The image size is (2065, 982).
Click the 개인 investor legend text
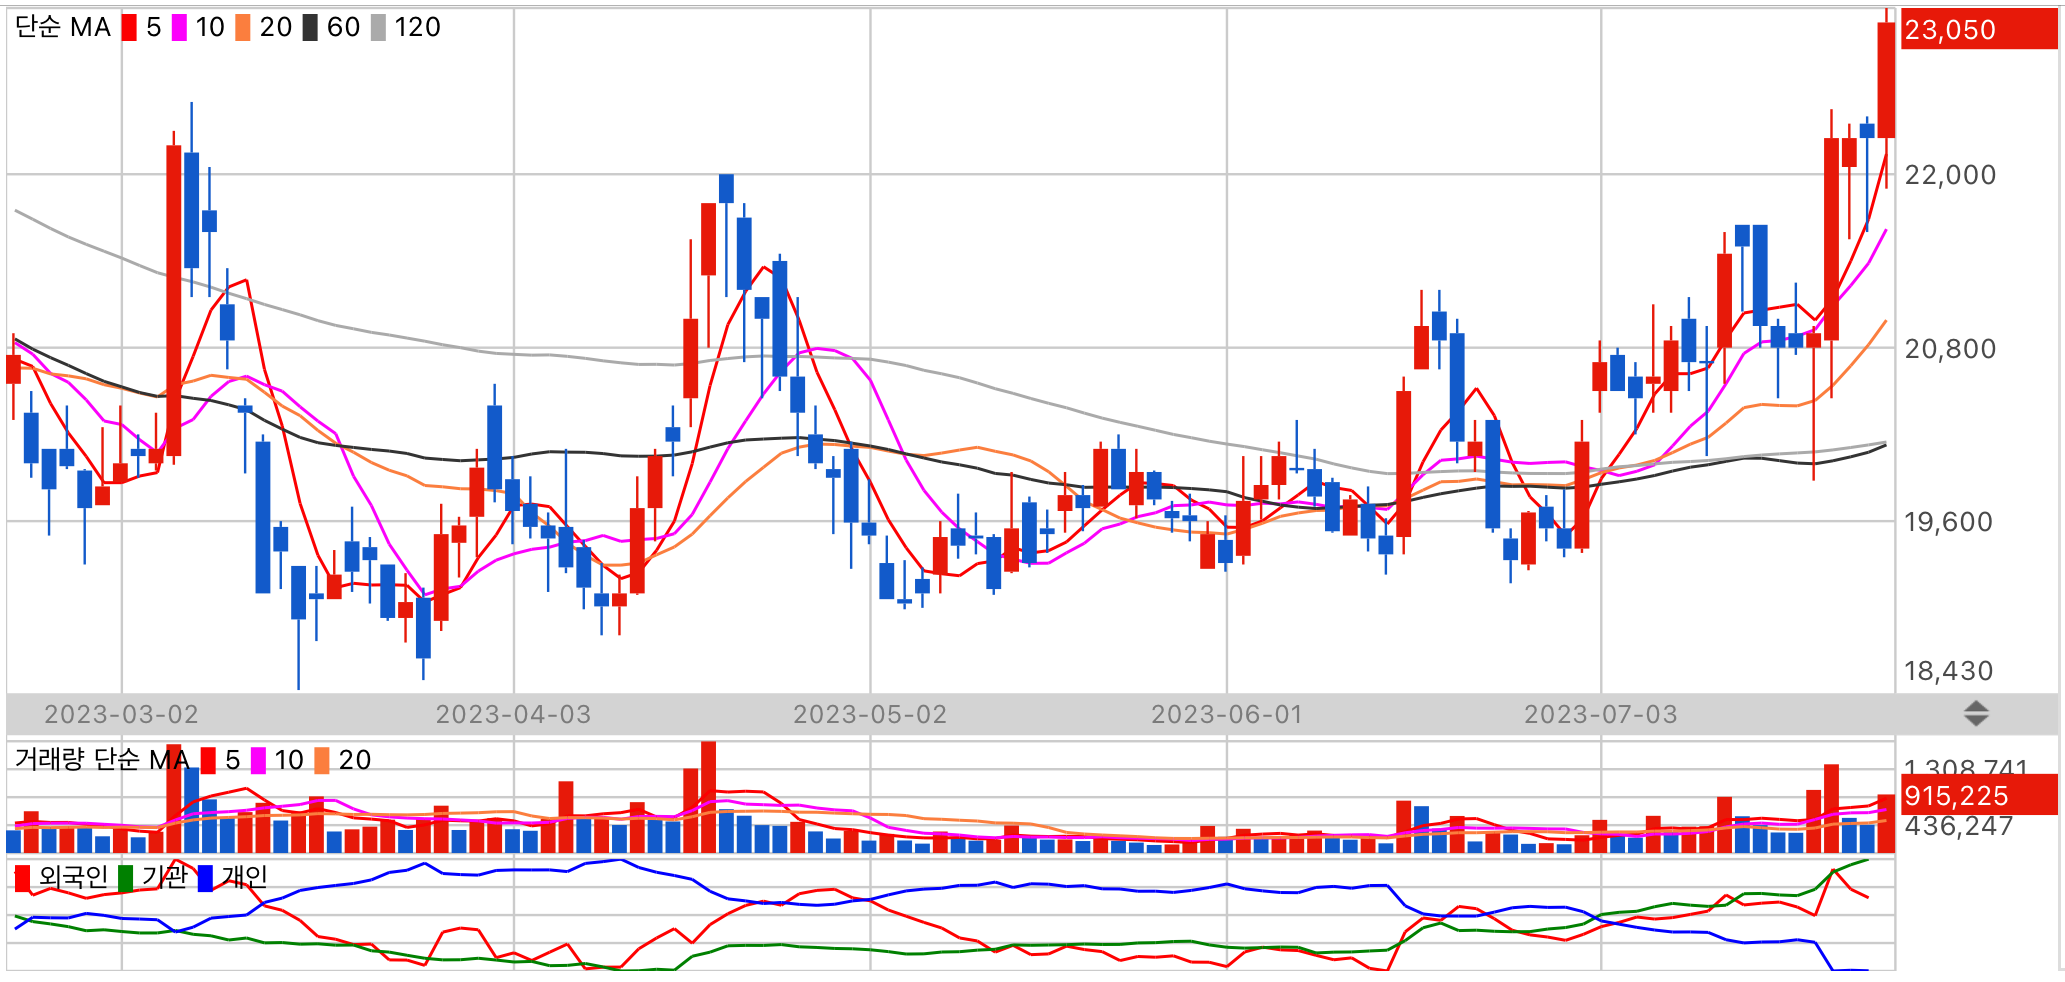pyautogui.click(x=244, y=878)
